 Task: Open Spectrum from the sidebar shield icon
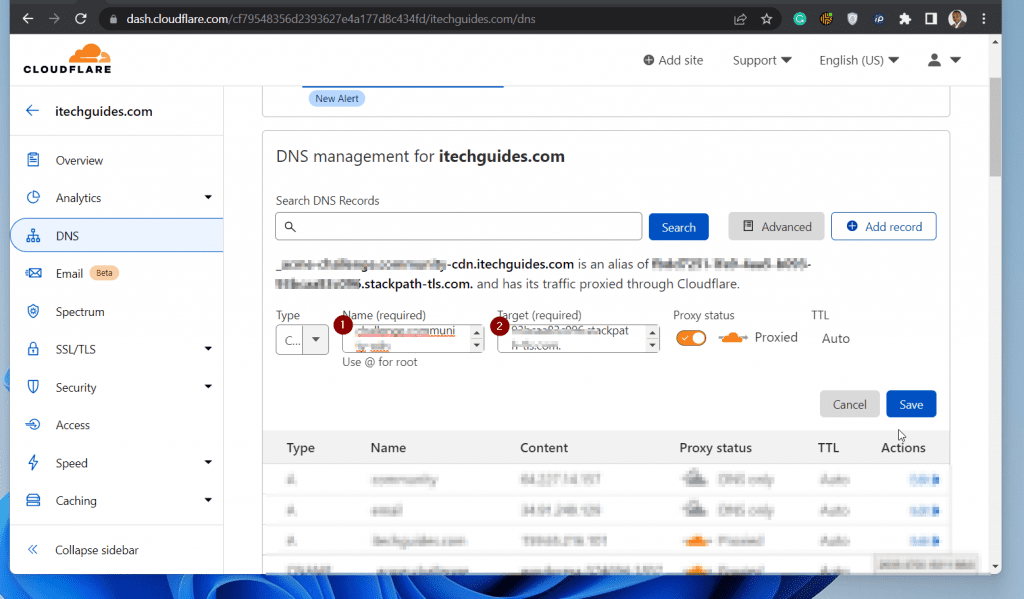(33, 312)
